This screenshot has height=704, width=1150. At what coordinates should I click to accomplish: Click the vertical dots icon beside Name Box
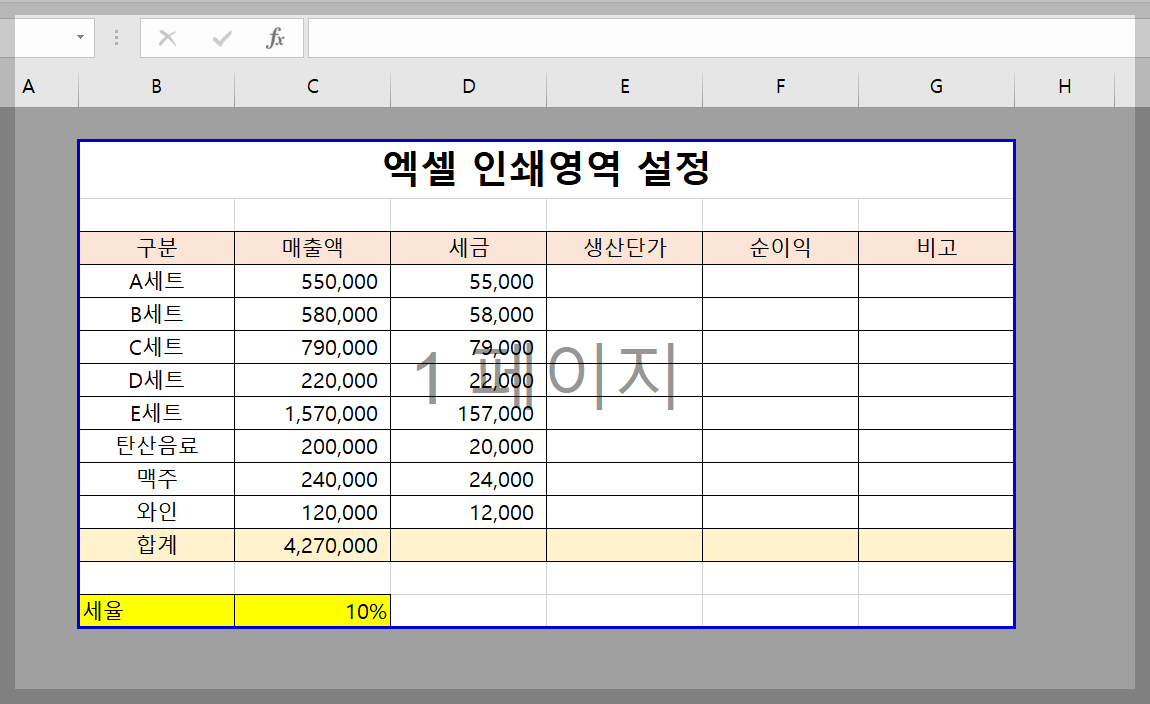coord(116,37)
